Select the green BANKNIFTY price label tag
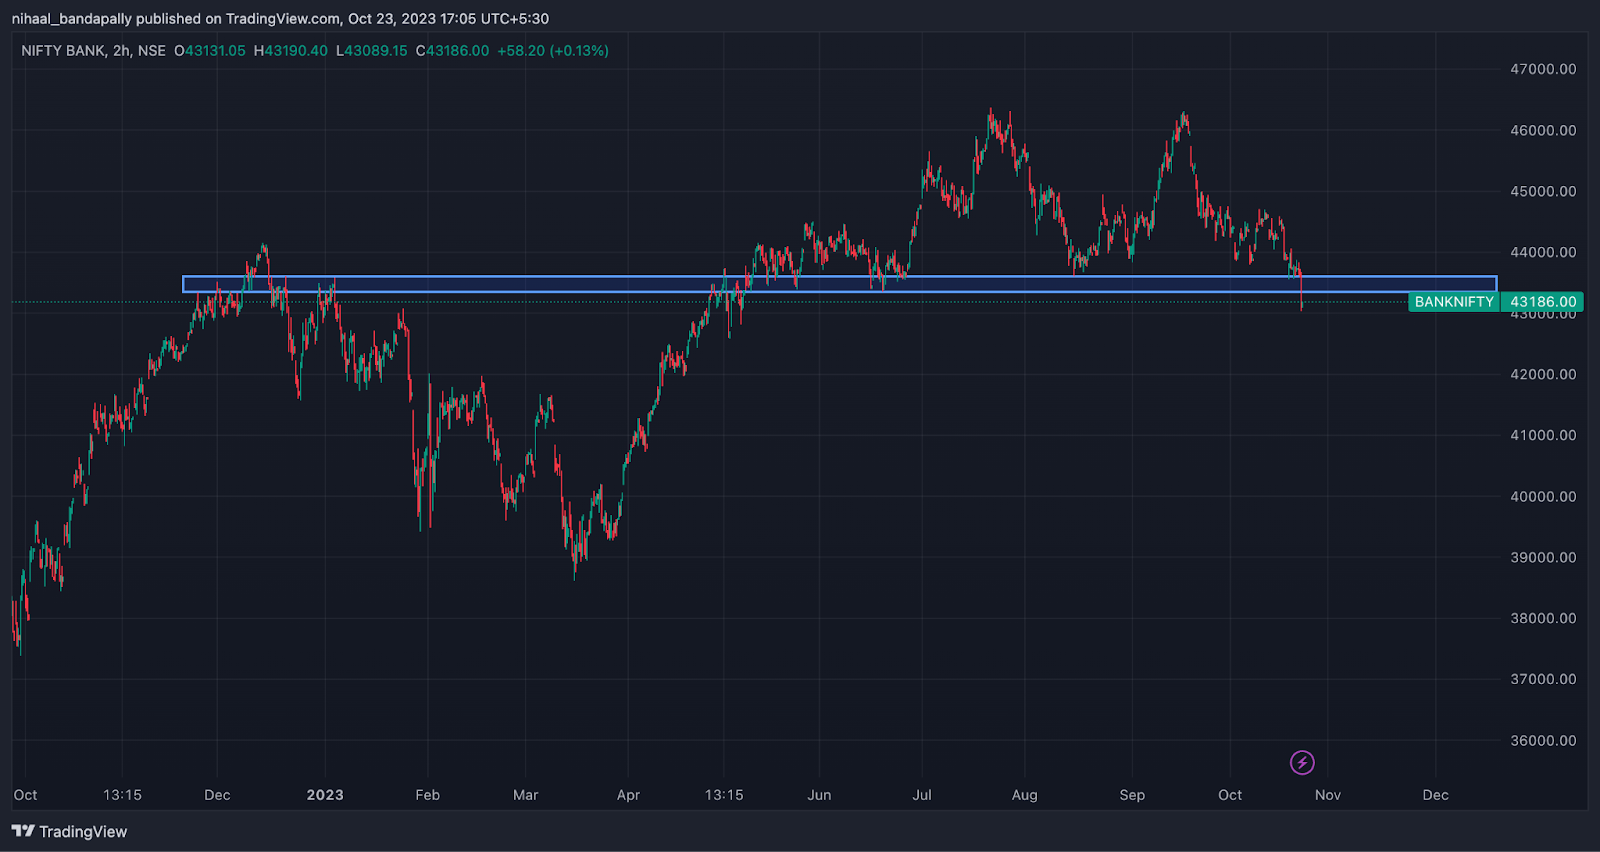1600x852 pixels. pos(1453,302)
